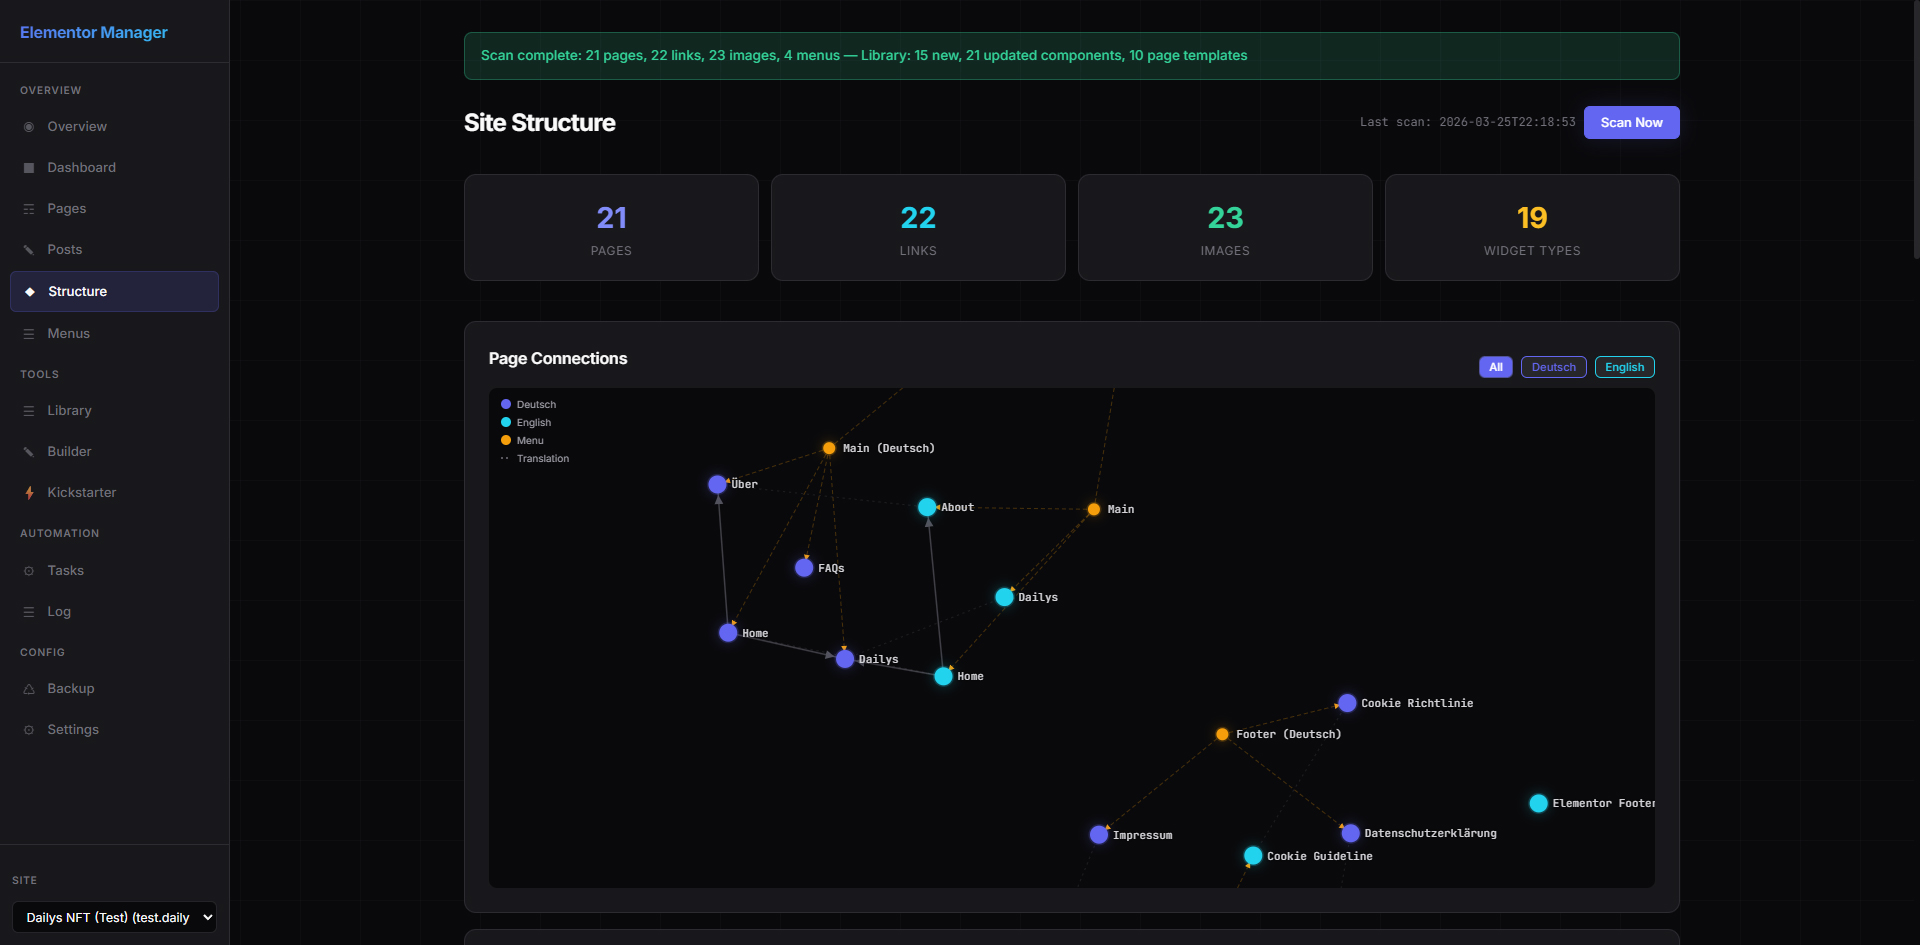The width and height of the screenshot is (1920, 945).
Task: Click the 21 Pages stat card
Action: tap(611, 228)
